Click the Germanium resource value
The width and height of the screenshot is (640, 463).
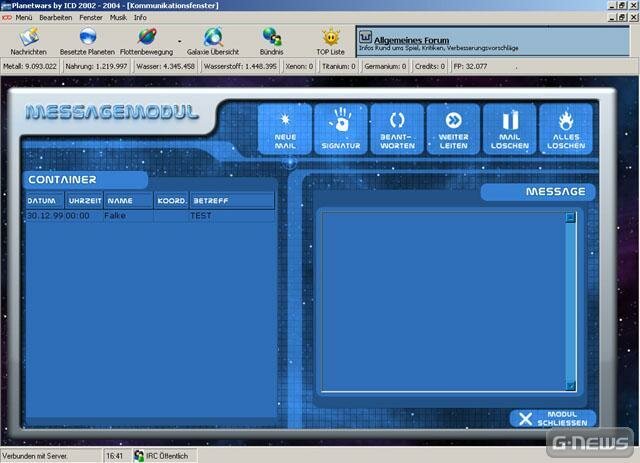click(385, 66)
